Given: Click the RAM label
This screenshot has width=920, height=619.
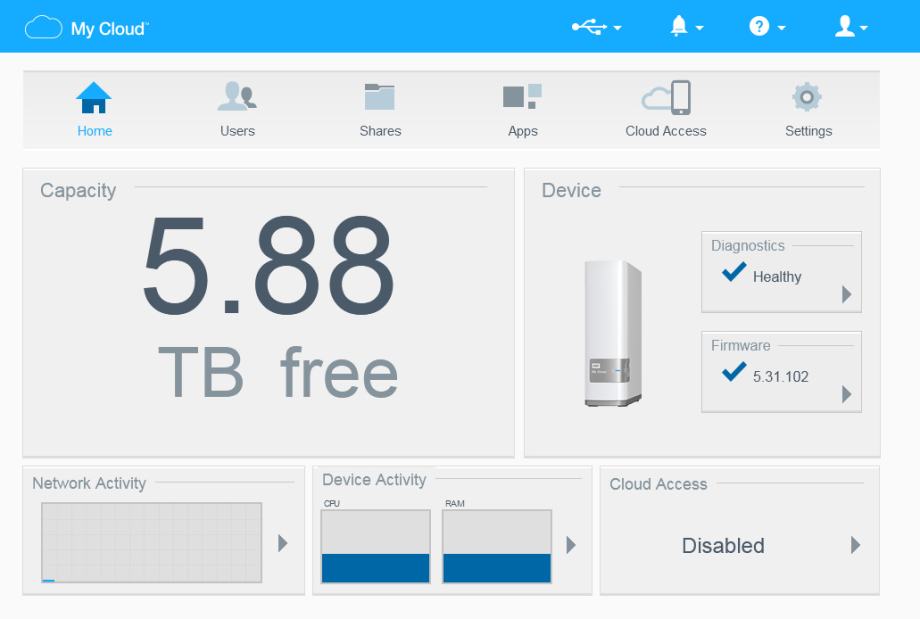Looking at the screenshot, I should [455, 503].
